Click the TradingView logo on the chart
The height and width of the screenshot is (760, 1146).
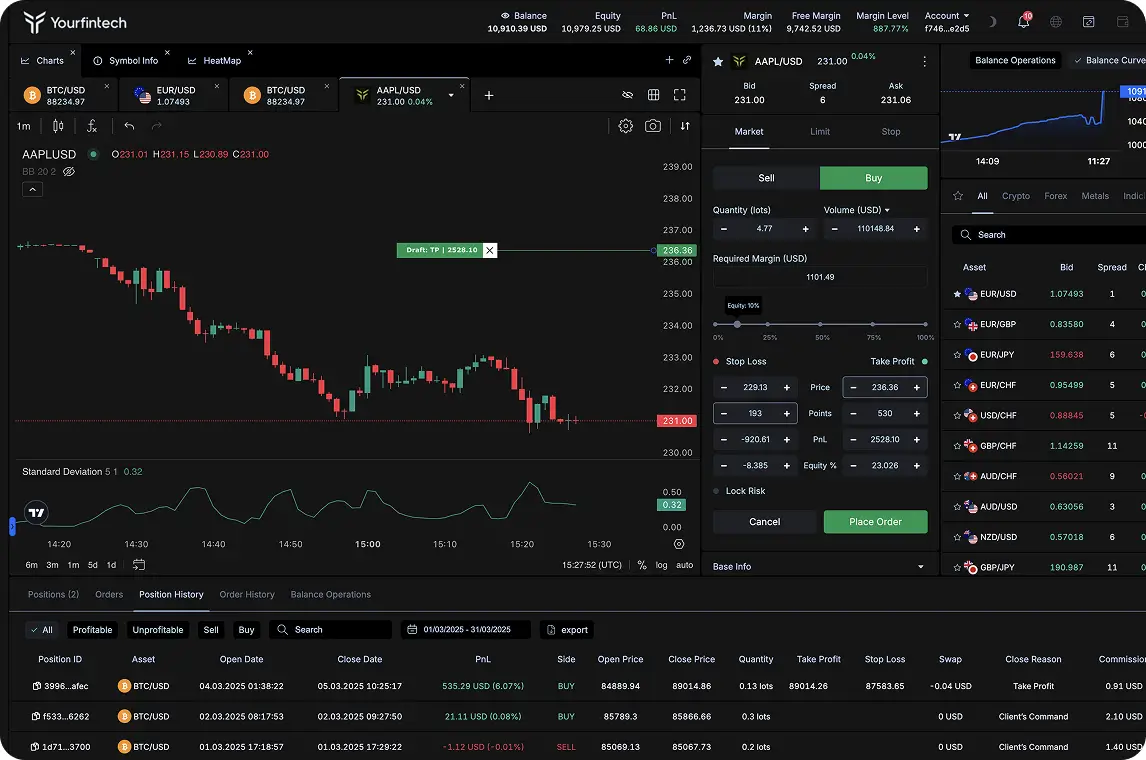(36, 512)
